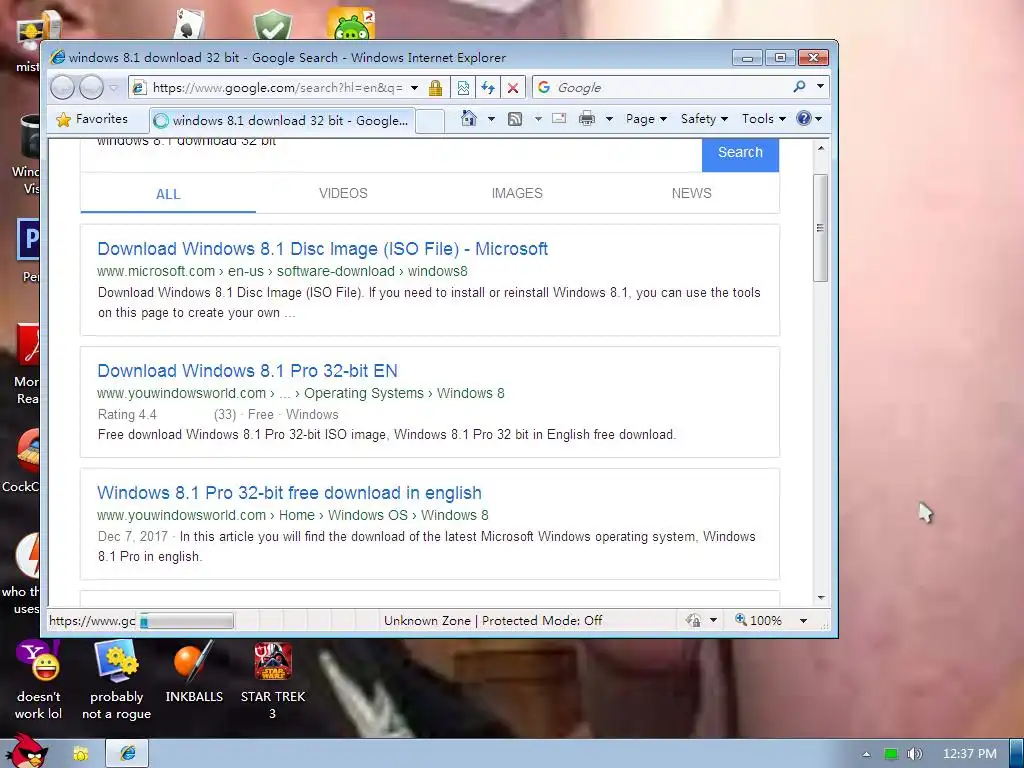Switch to the NEWS results tab
The width and height of the screenshot is (1024, 768).
point(692,193)
